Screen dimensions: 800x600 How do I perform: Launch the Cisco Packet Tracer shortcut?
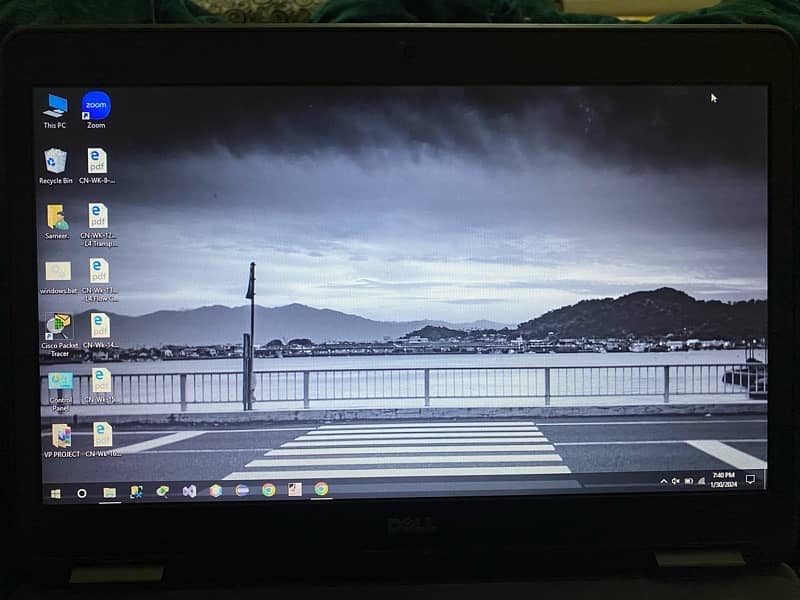coord(60,335)
